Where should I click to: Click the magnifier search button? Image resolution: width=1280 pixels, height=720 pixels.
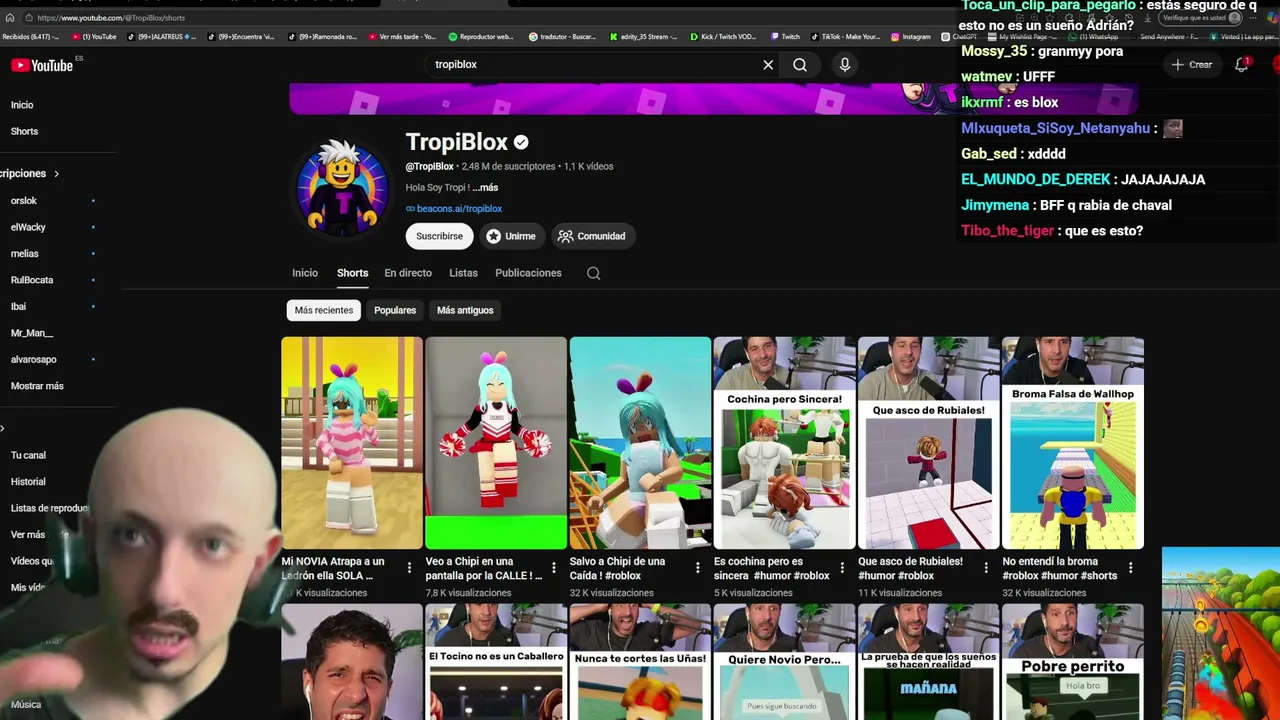click(800, 65)
